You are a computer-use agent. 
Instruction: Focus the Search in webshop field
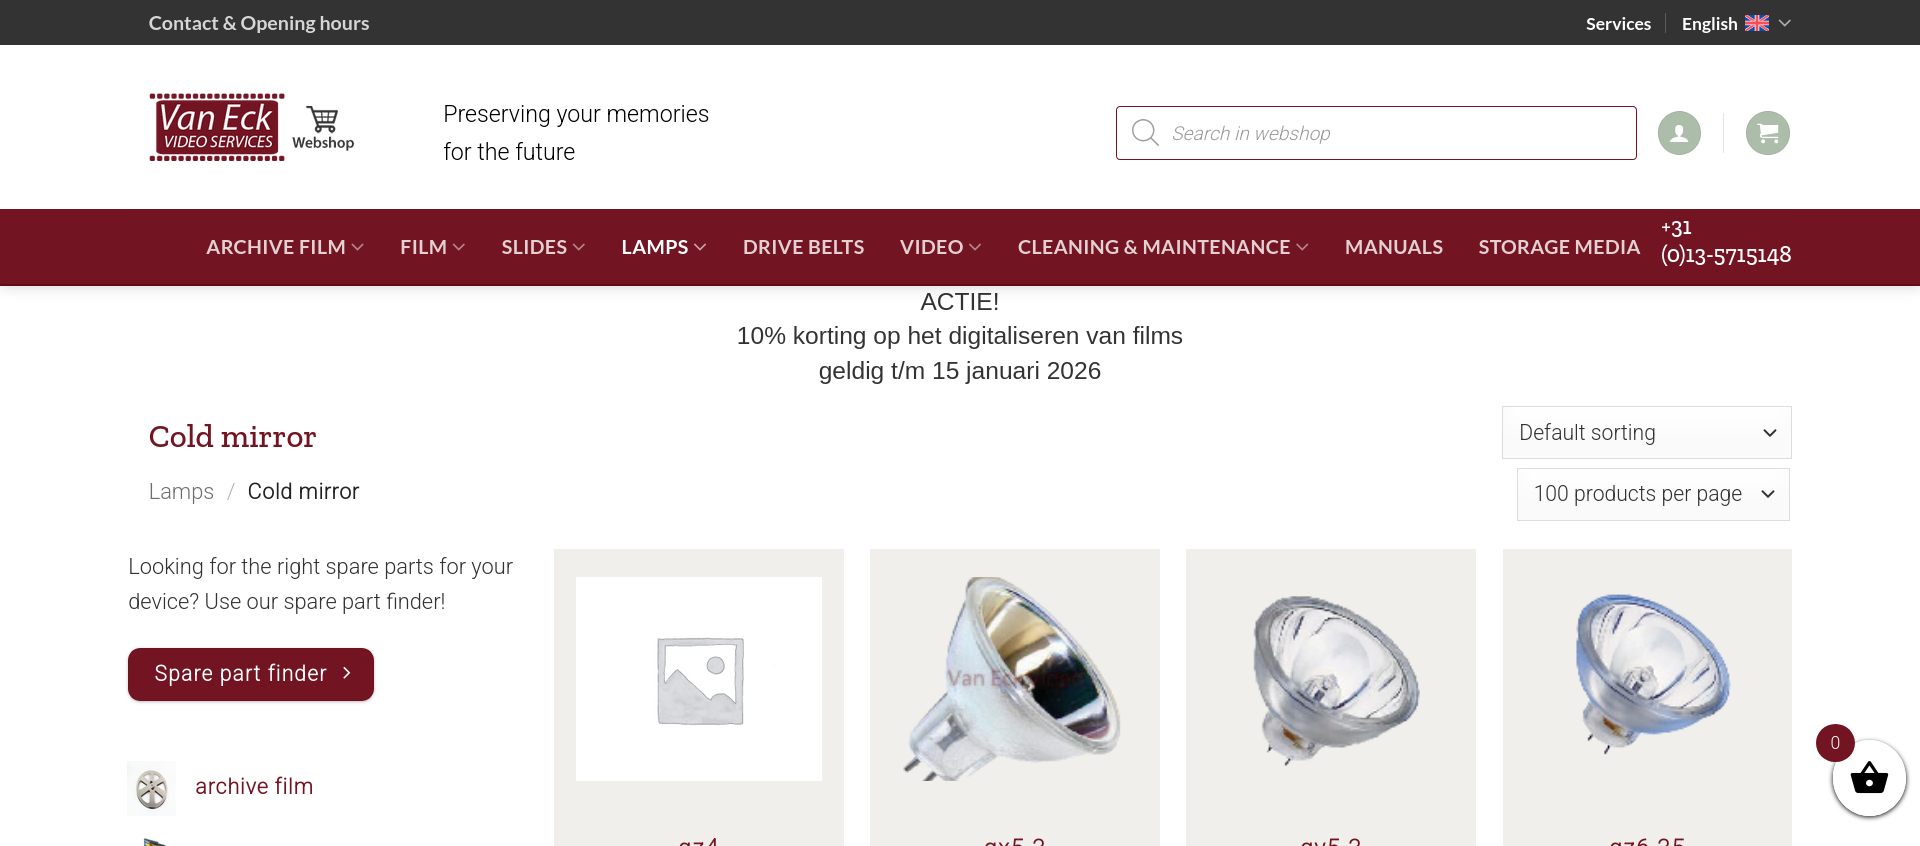click(x=1376, y=133)
